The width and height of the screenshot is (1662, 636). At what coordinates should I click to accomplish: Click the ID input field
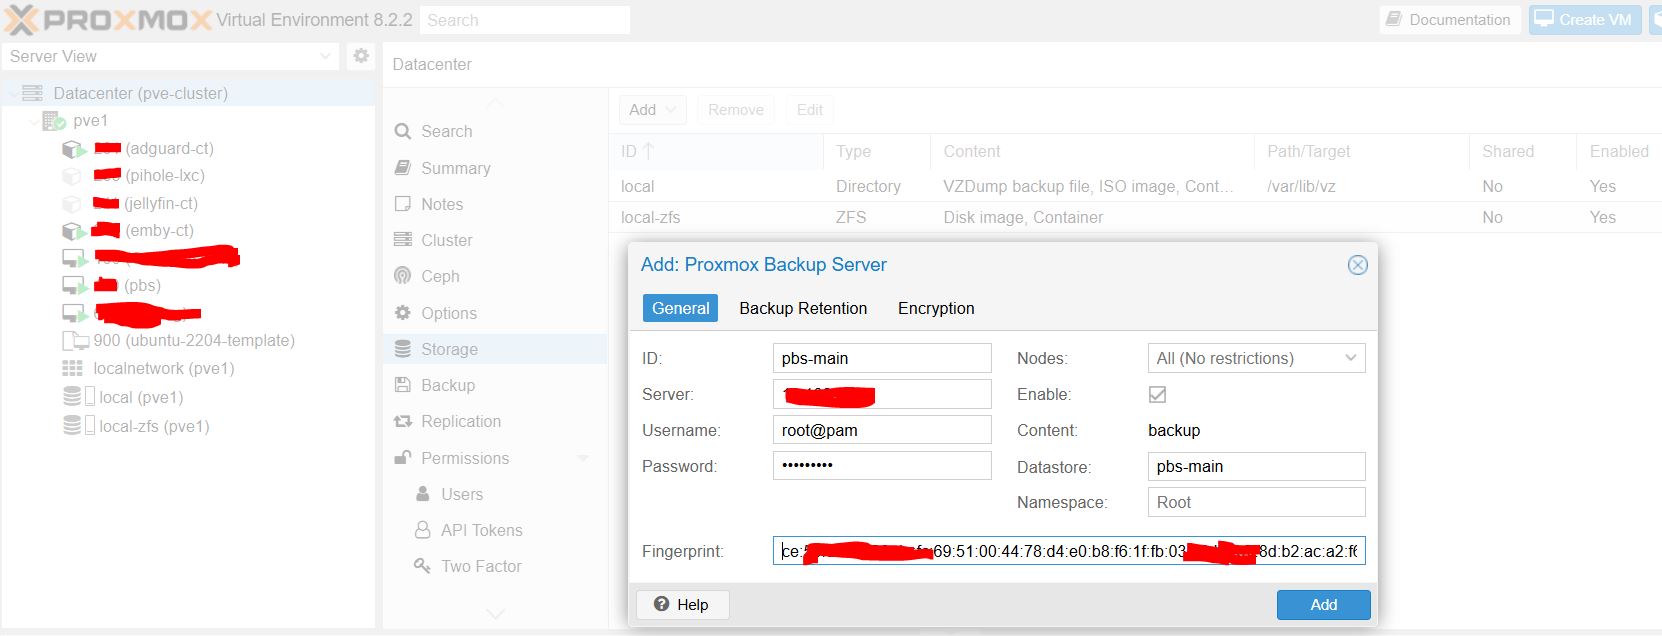click(x=882, y=358)
